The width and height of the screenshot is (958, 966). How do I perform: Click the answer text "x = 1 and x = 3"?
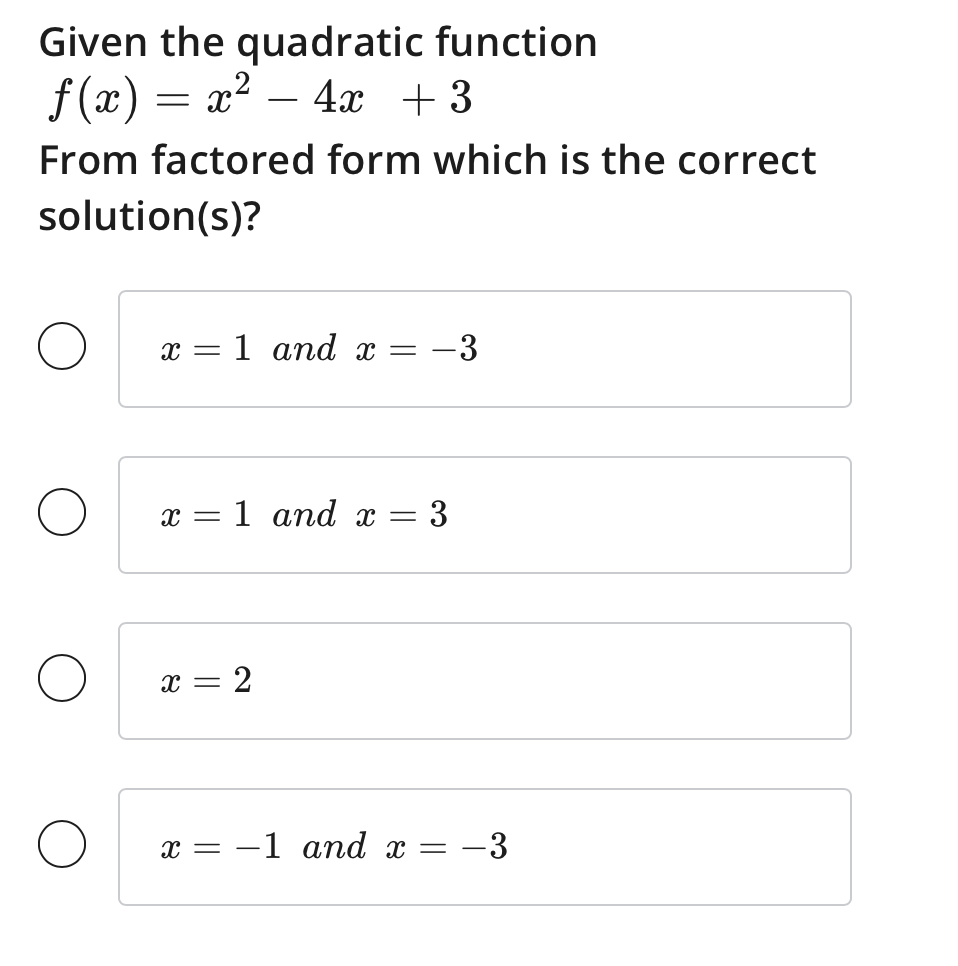click(x=305, y=514)
